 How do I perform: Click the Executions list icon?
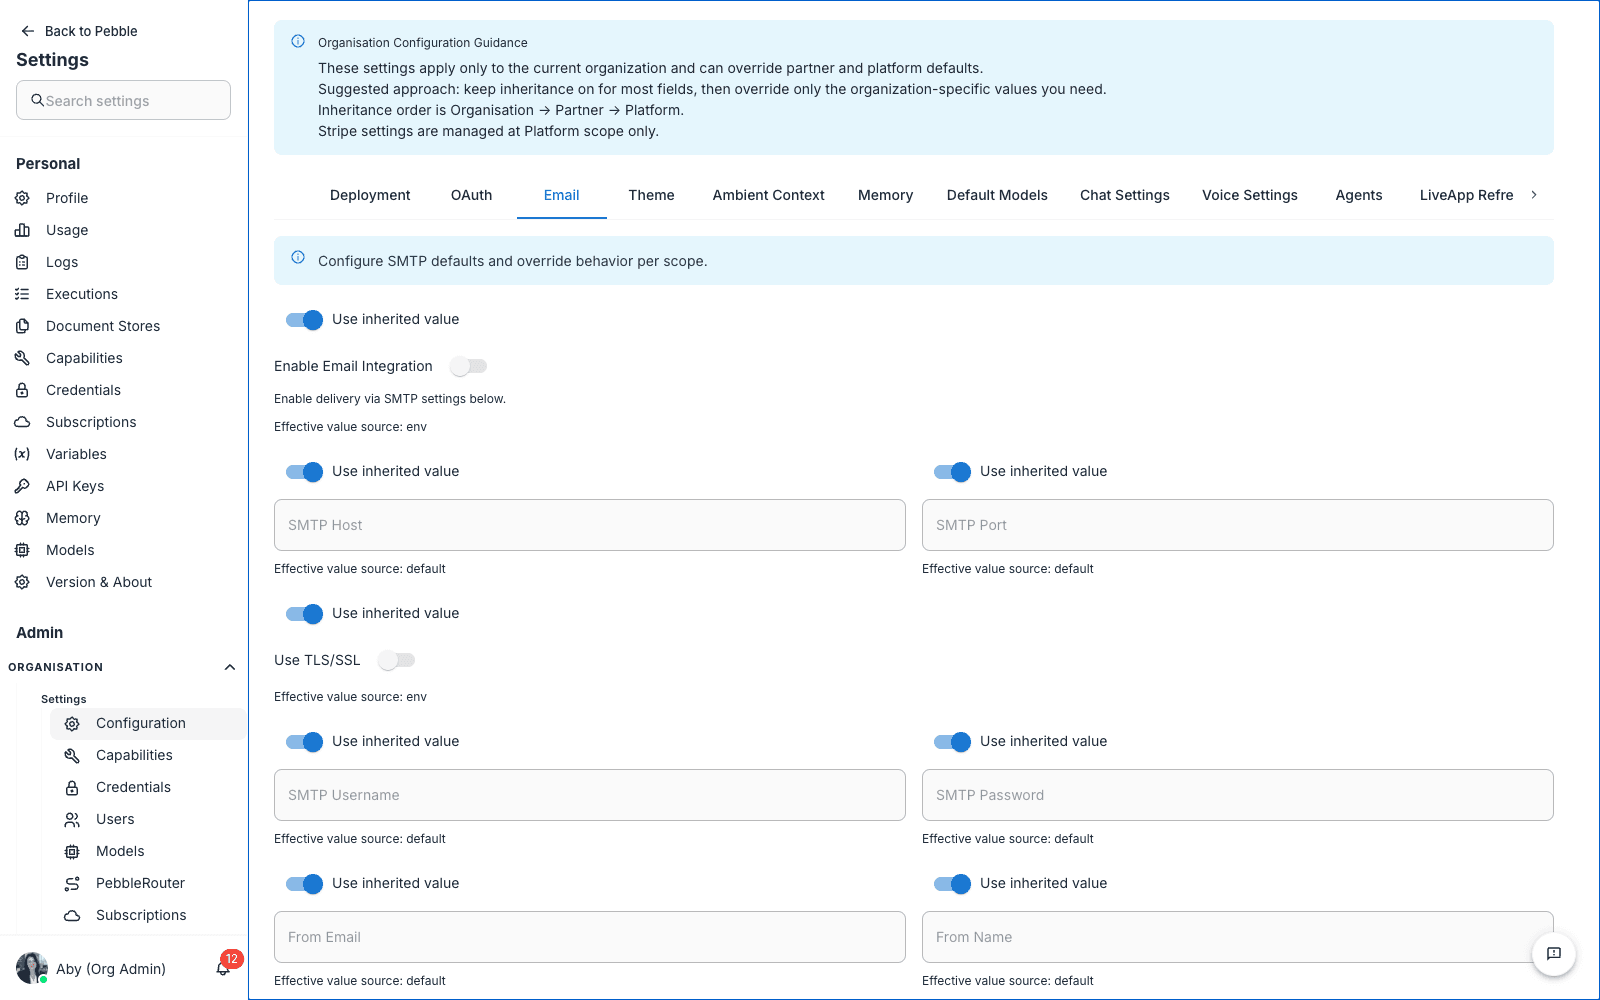pyautogui.click(x=22, y=294)
